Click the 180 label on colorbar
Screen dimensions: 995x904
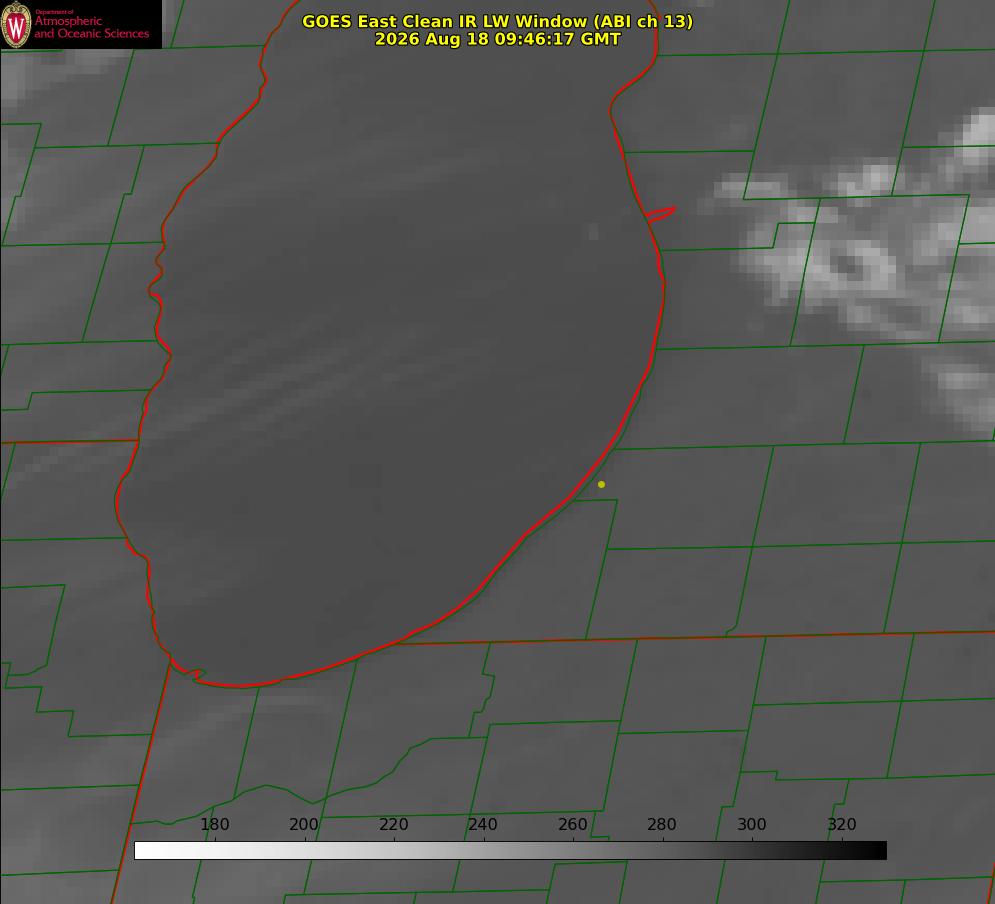(214, 824)
